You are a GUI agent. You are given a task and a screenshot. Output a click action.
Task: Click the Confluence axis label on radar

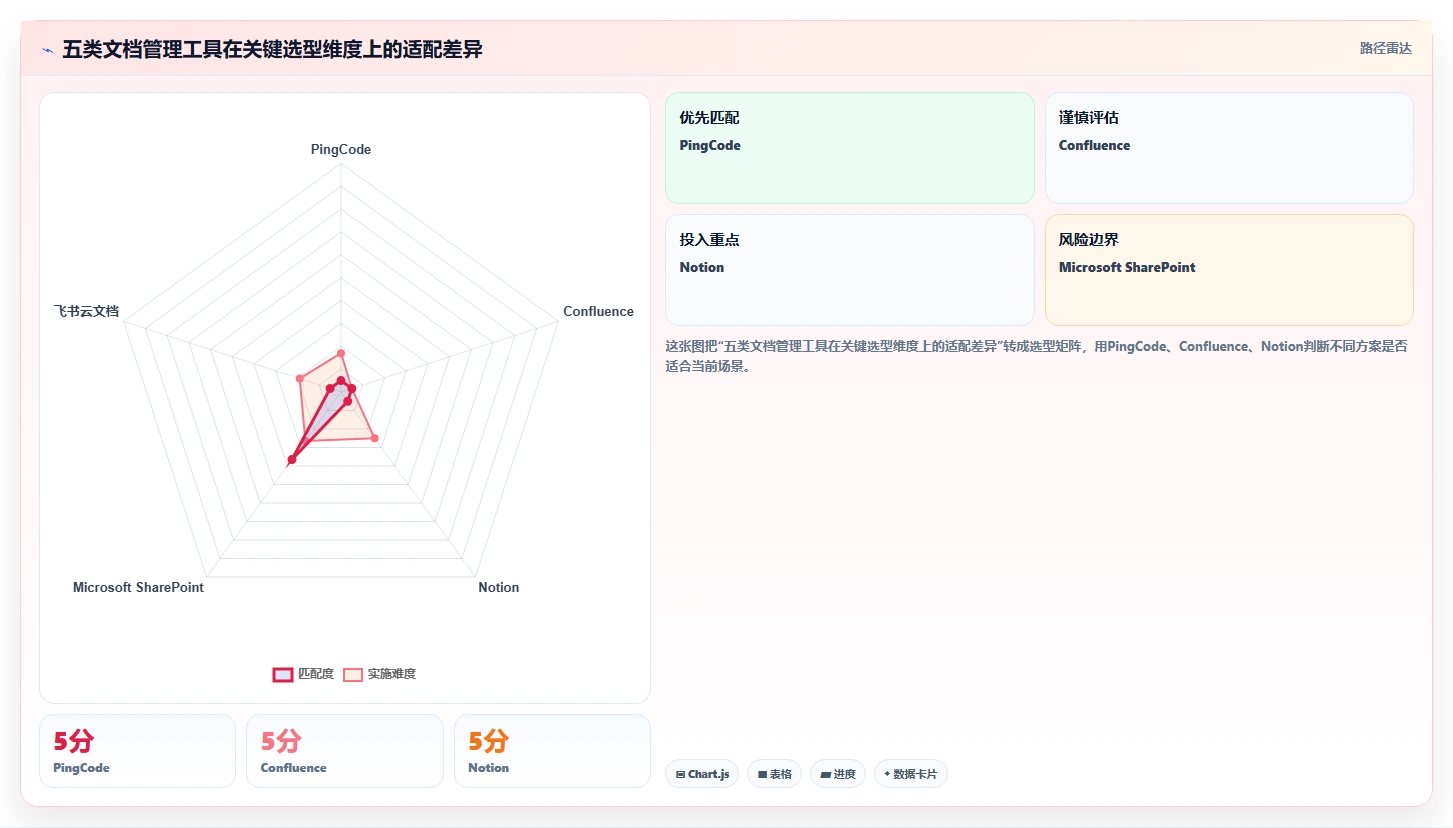pos(598,311)
